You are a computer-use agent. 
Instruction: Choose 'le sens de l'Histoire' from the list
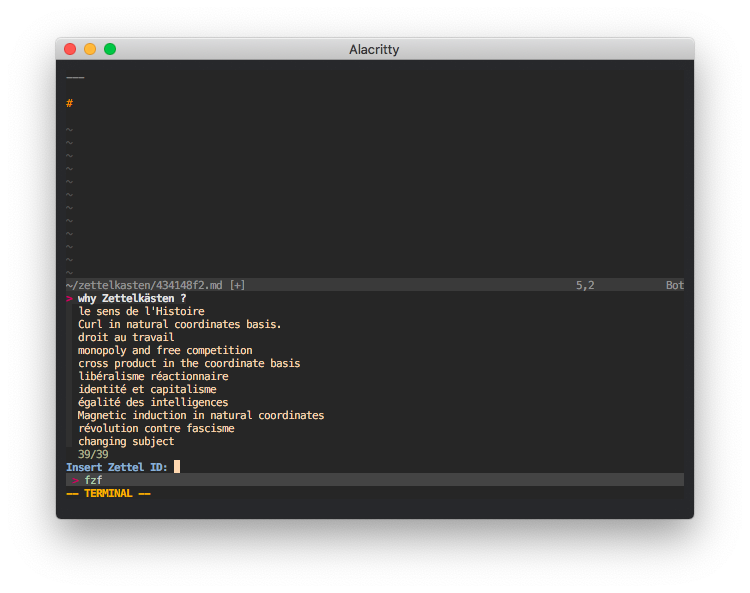(141, 311)
